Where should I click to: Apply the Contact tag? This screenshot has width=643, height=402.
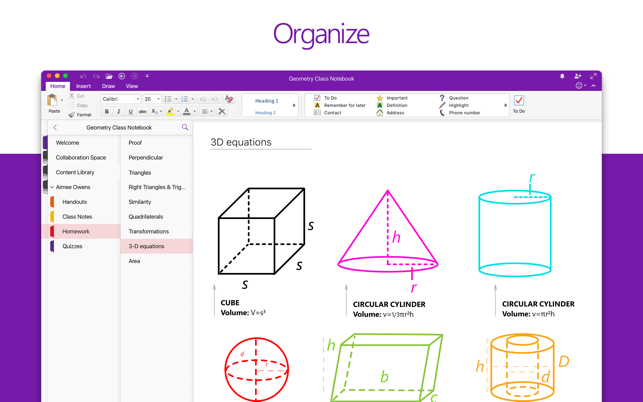click(x=328, y=113)
